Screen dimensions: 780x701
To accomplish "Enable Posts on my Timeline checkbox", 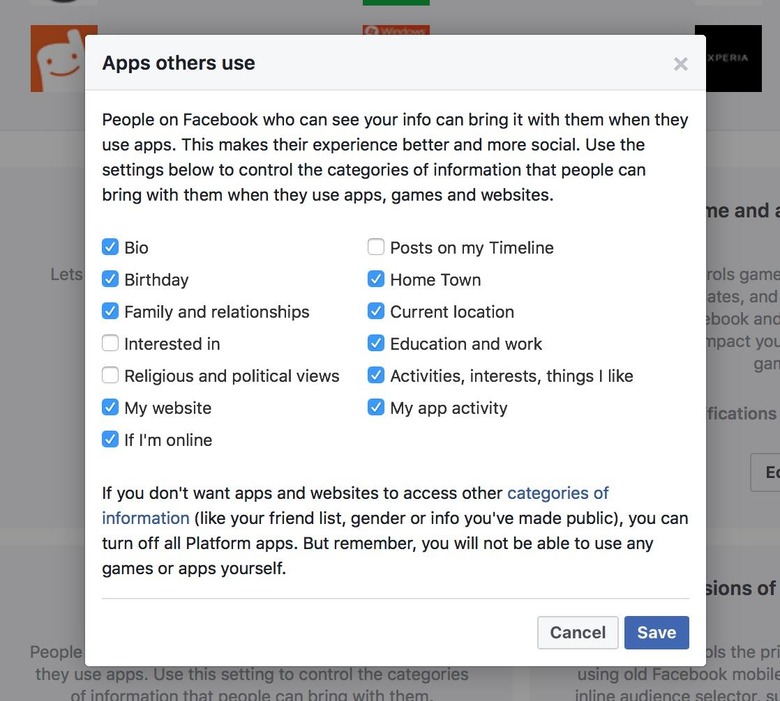I will click(376, 248).
